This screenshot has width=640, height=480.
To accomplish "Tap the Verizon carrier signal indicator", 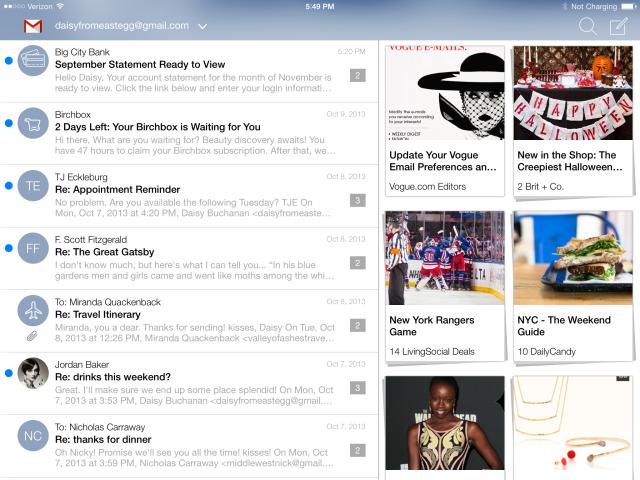I will tap(28, 7).
